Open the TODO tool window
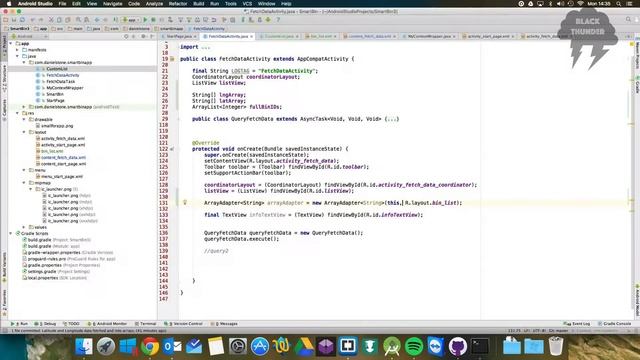 click(x=71, y=324)
